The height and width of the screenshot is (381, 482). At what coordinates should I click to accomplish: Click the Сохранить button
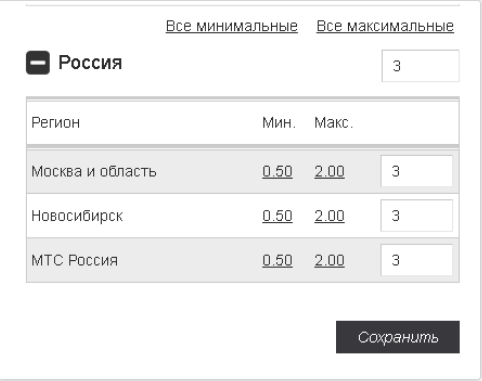(398, 337)
